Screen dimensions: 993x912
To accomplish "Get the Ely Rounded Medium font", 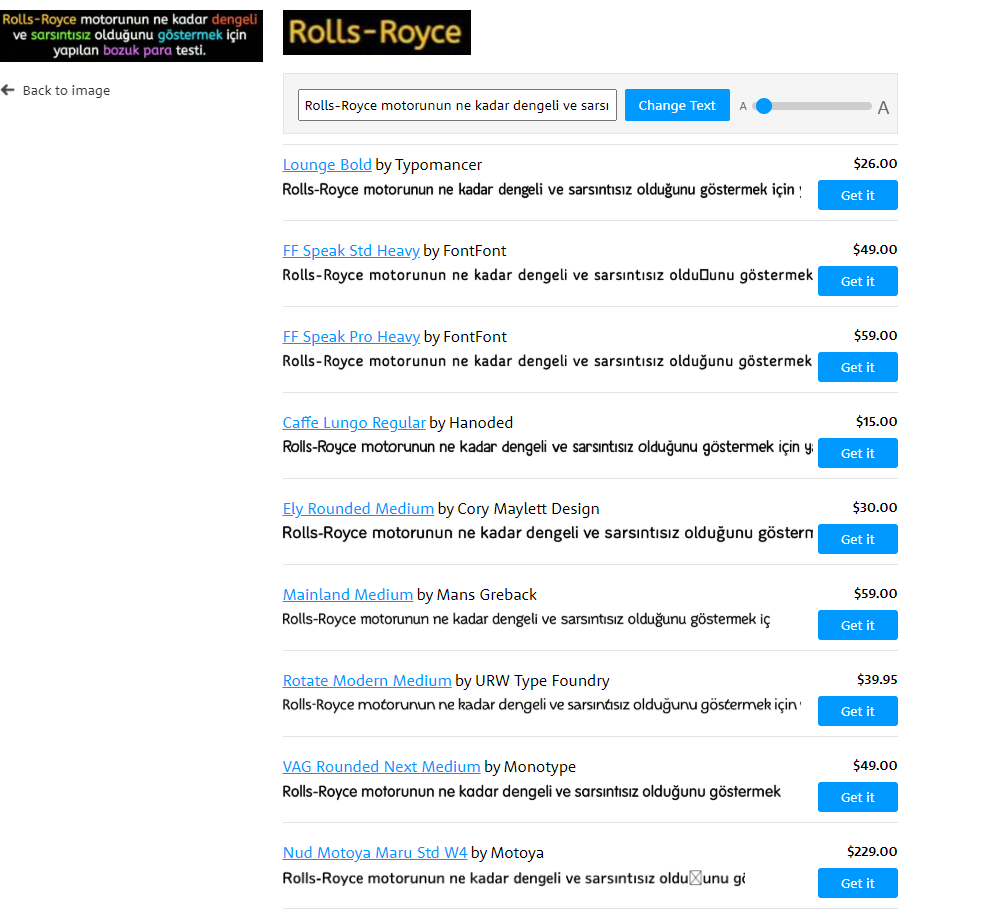I will click(x=857, y=539).
